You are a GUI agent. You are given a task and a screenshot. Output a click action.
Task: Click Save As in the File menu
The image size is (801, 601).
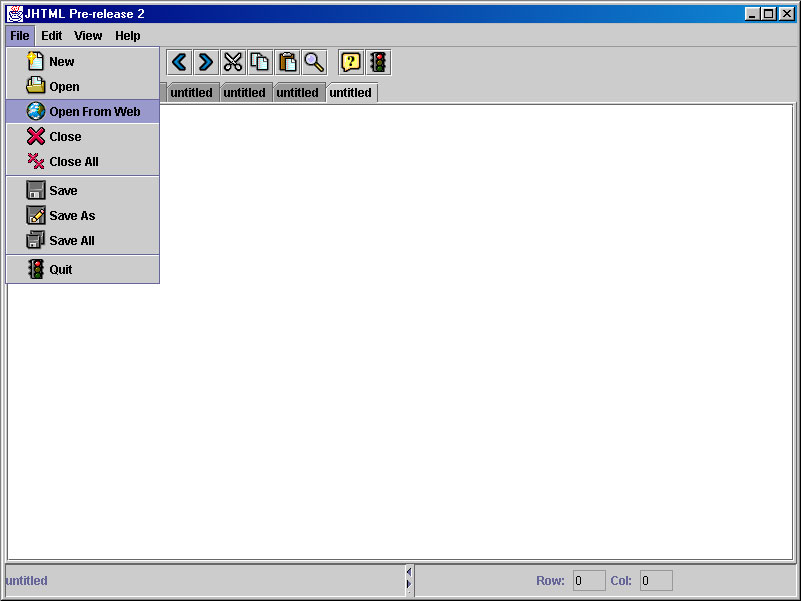coord(72,216)
